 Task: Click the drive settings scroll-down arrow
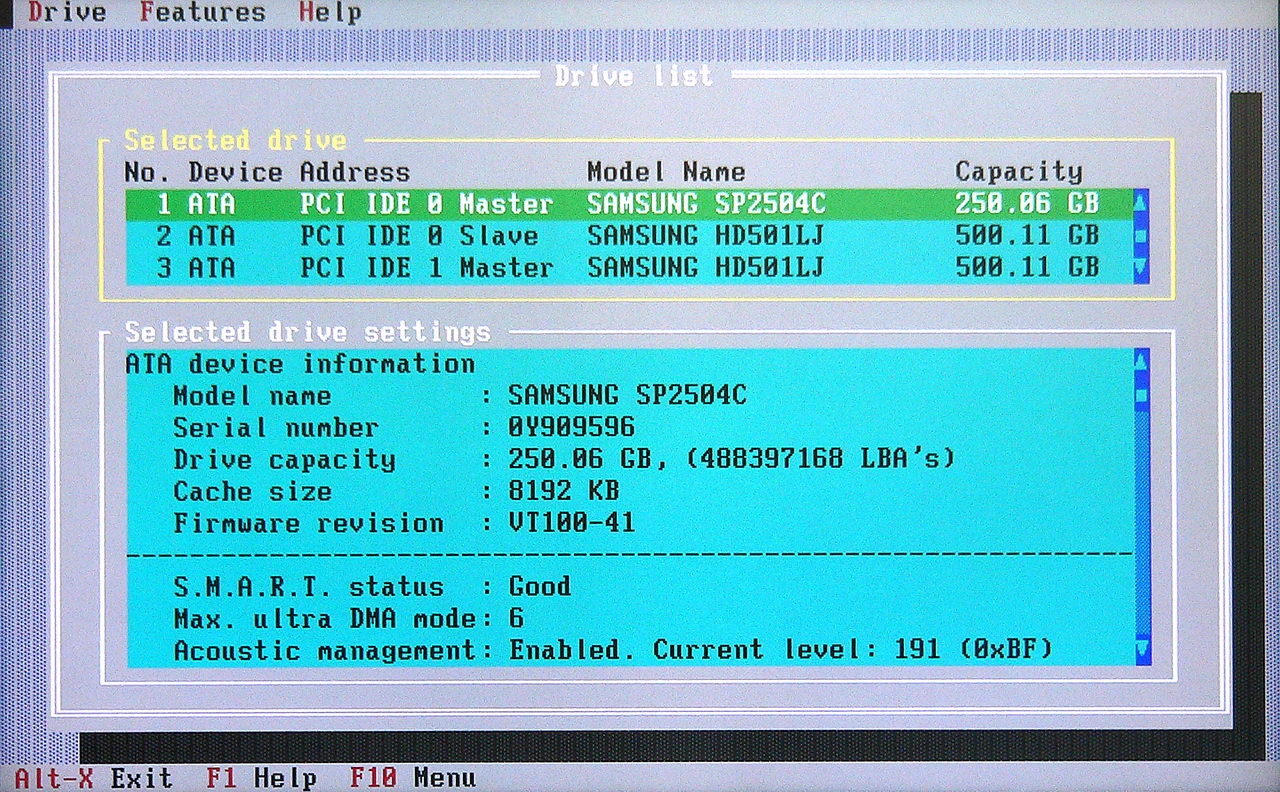coord(1142,651)
